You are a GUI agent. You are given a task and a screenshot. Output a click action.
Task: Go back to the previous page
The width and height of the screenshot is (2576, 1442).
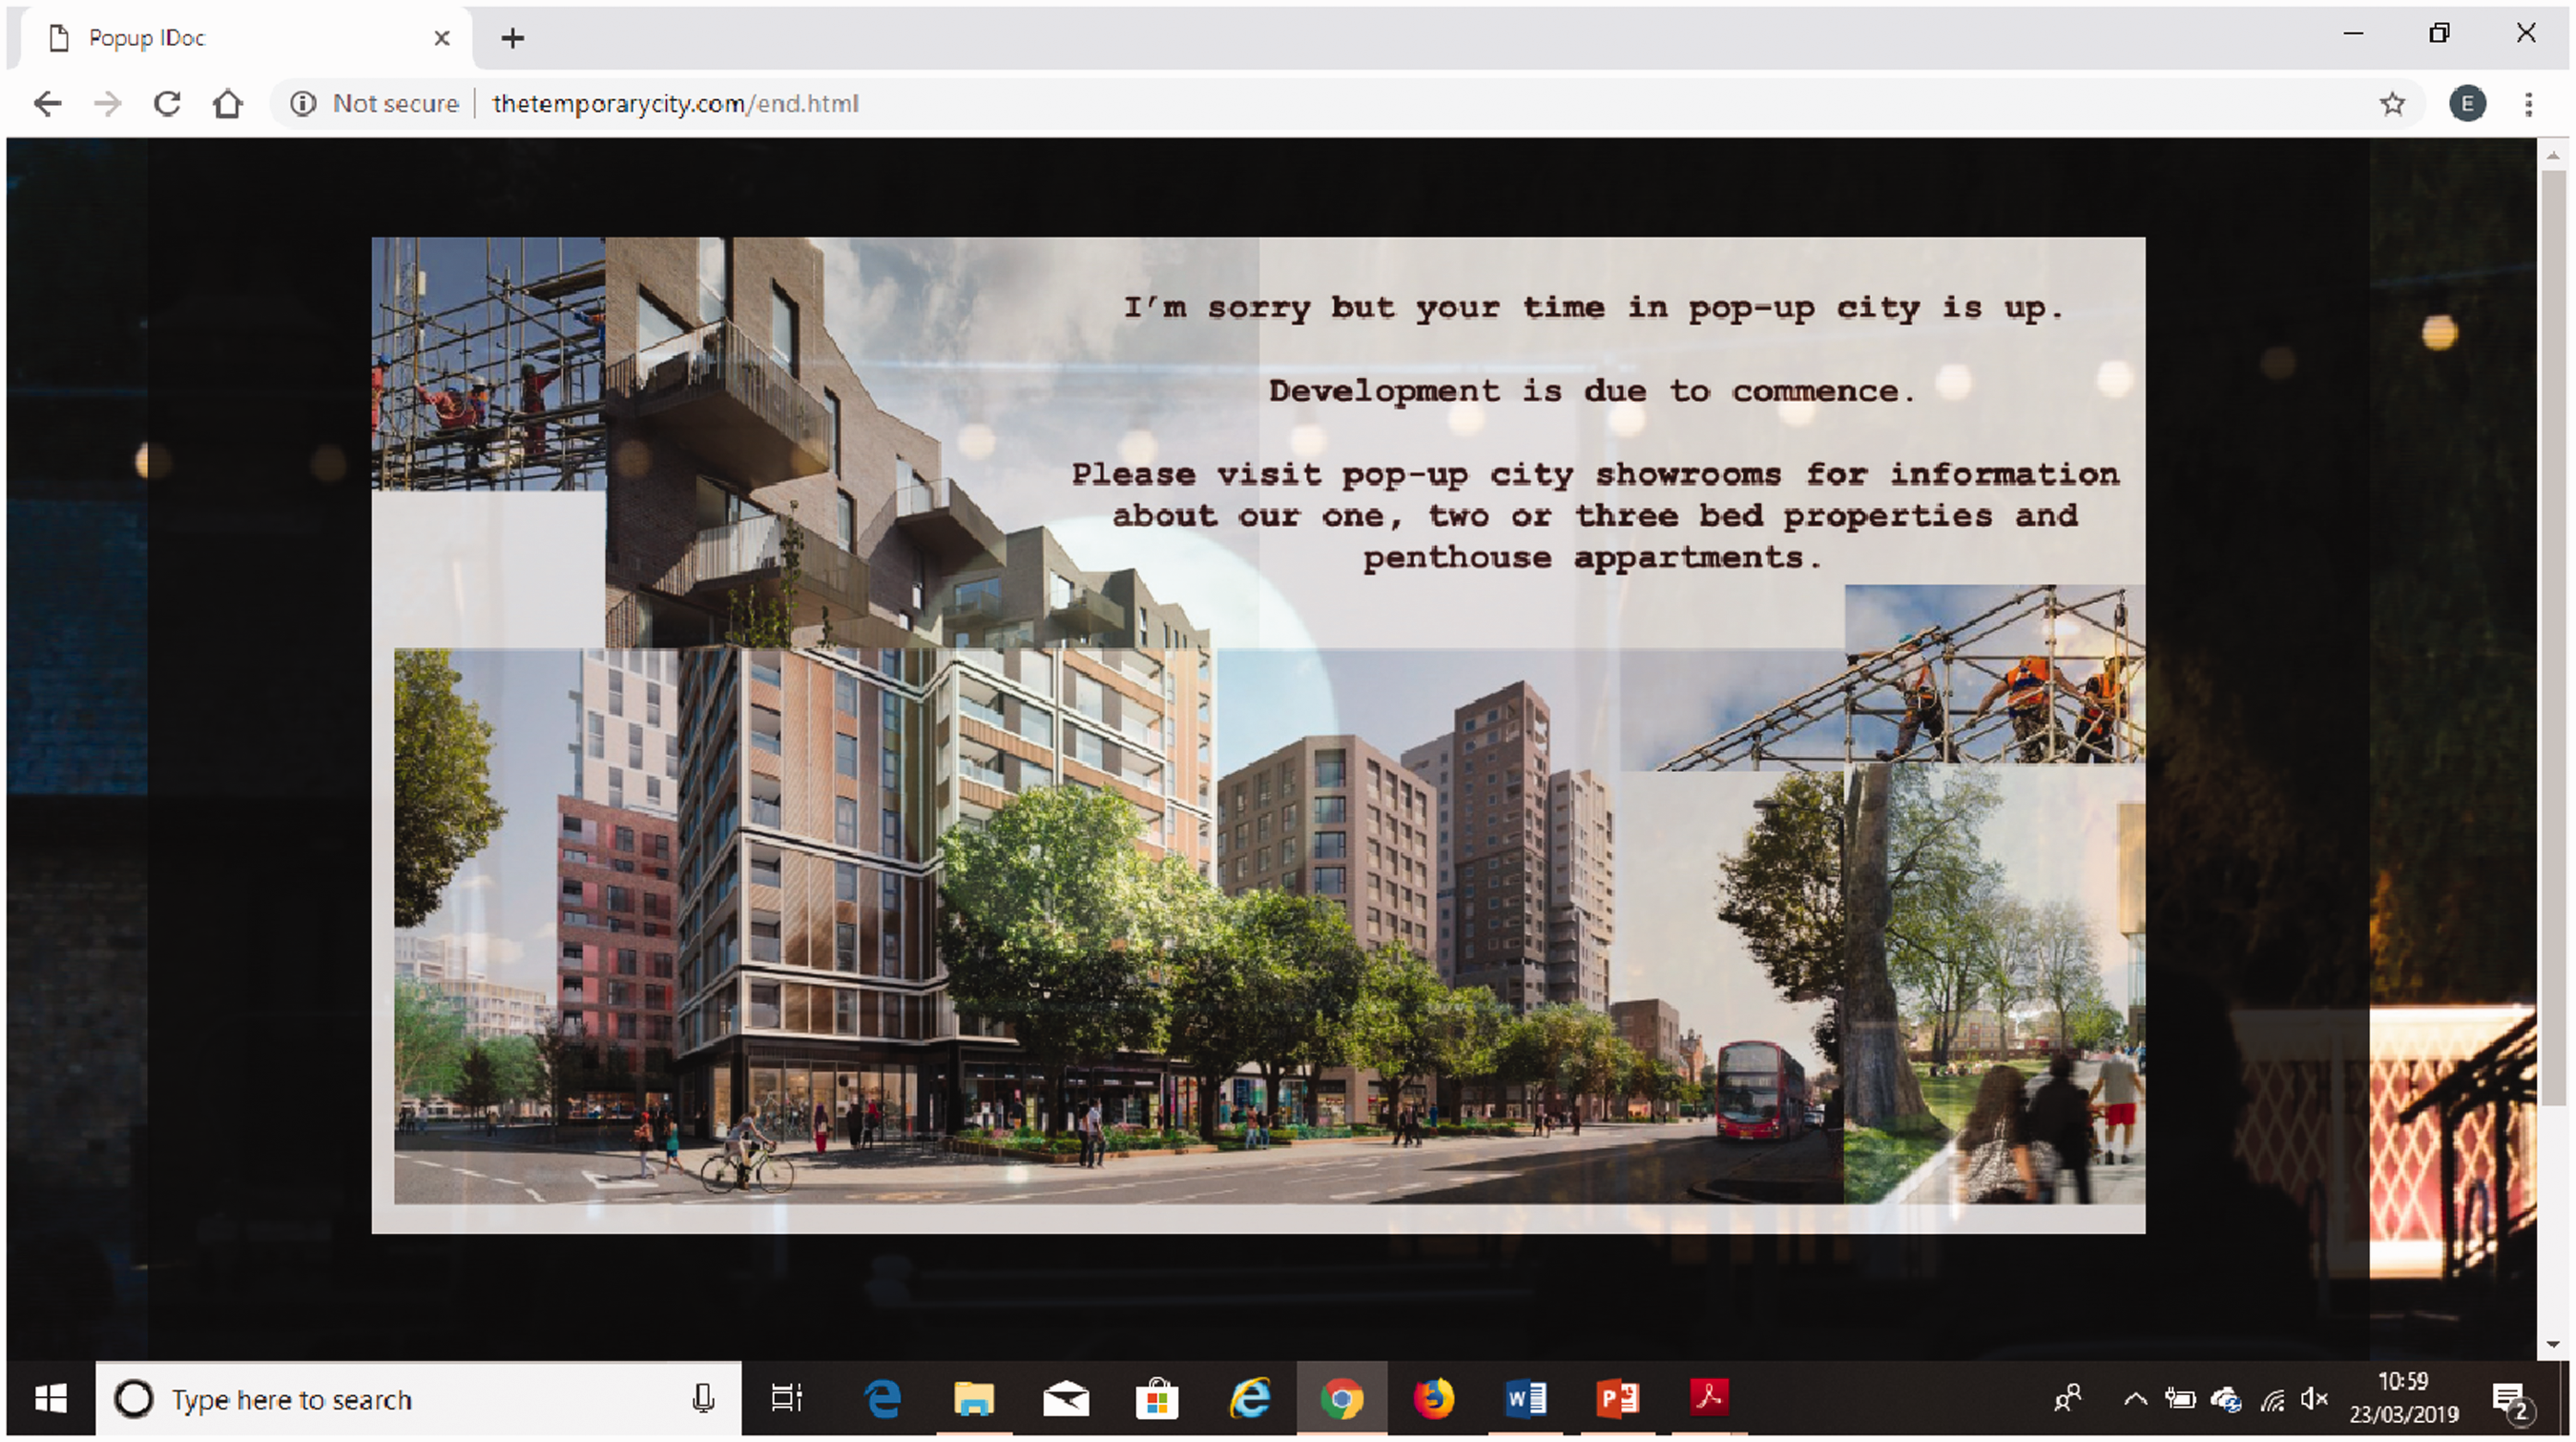(47, 104)
